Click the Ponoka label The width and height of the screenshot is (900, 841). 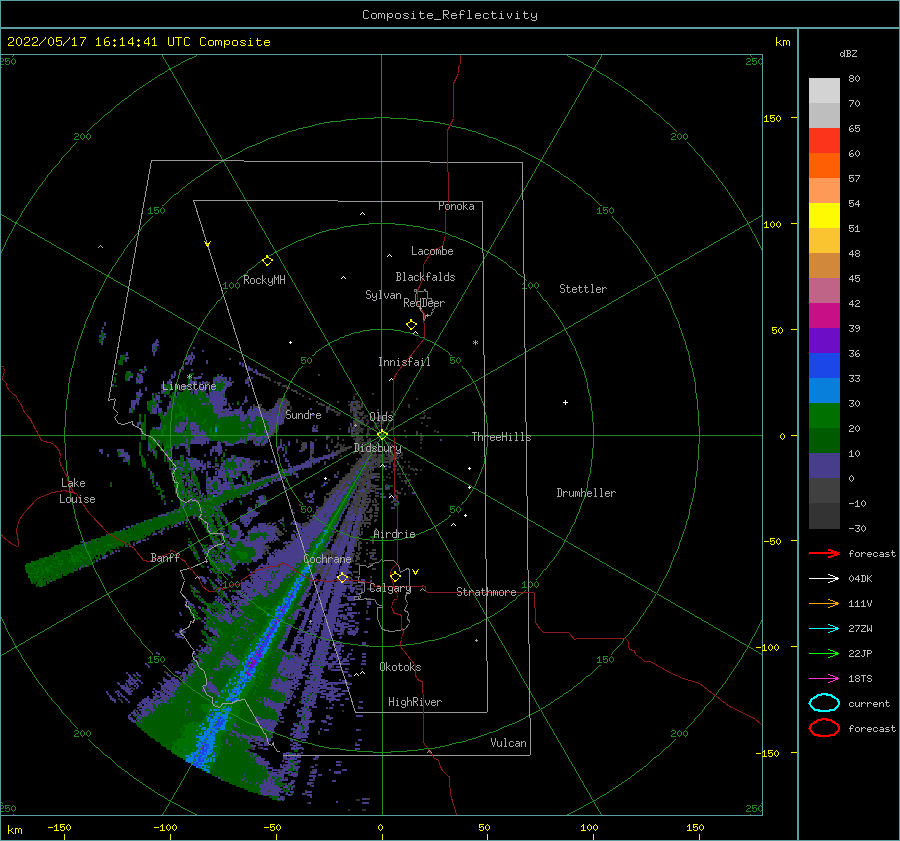[456, 206]
